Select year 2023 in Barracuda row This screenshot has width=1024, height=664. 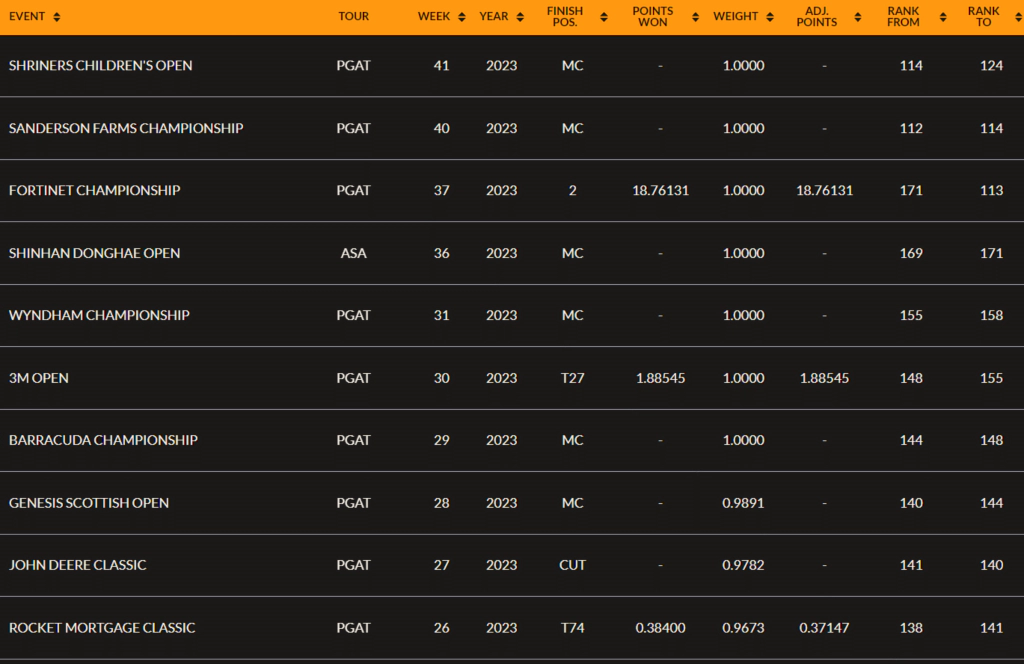(x=502, y=439)
